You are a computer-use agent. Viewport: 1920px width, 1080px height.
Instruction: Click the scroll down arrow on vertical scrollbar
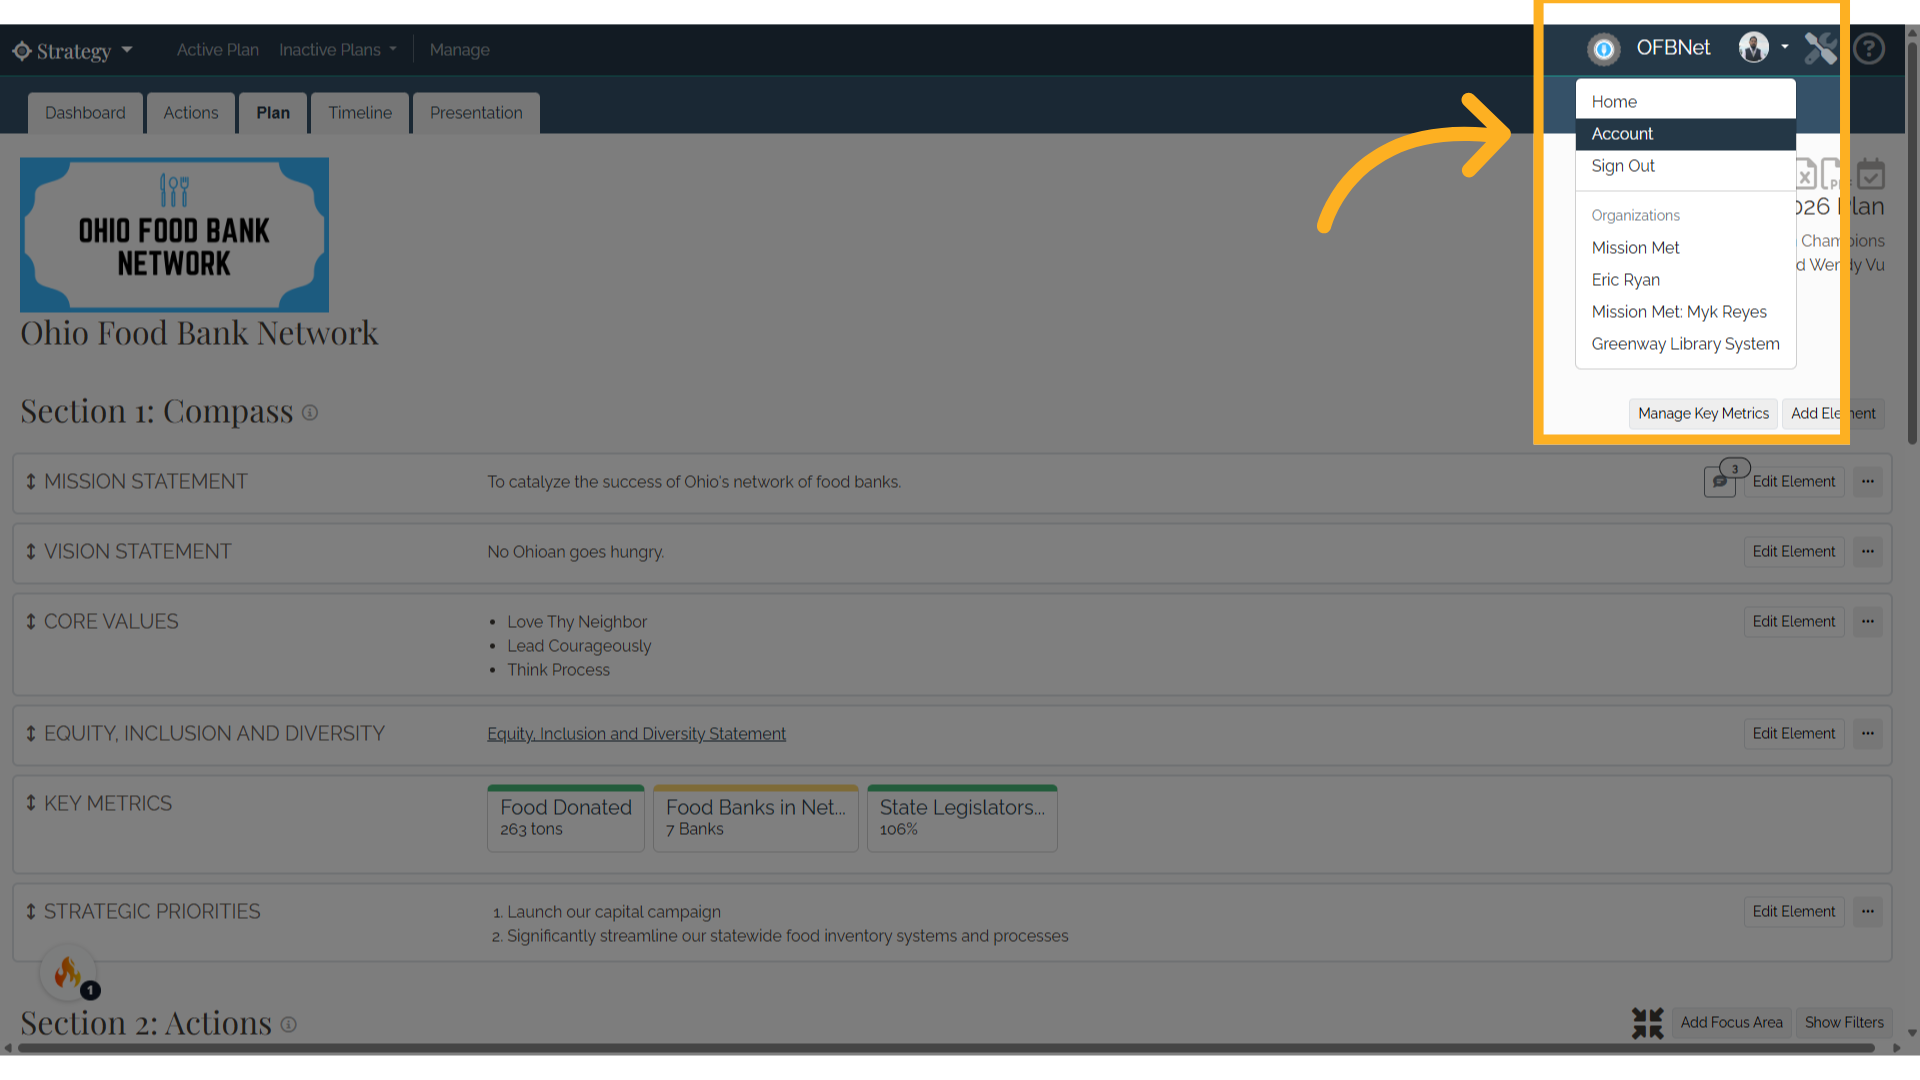pos(1912,1034)
